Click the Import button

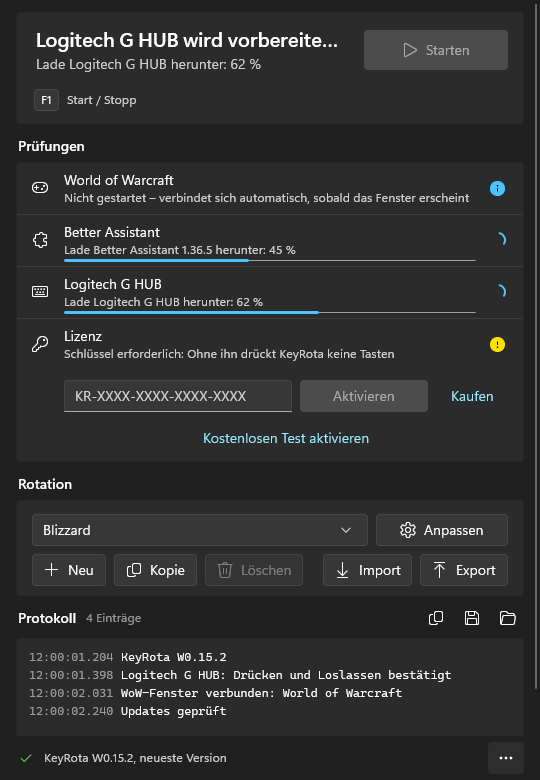(x=367, y=570)
